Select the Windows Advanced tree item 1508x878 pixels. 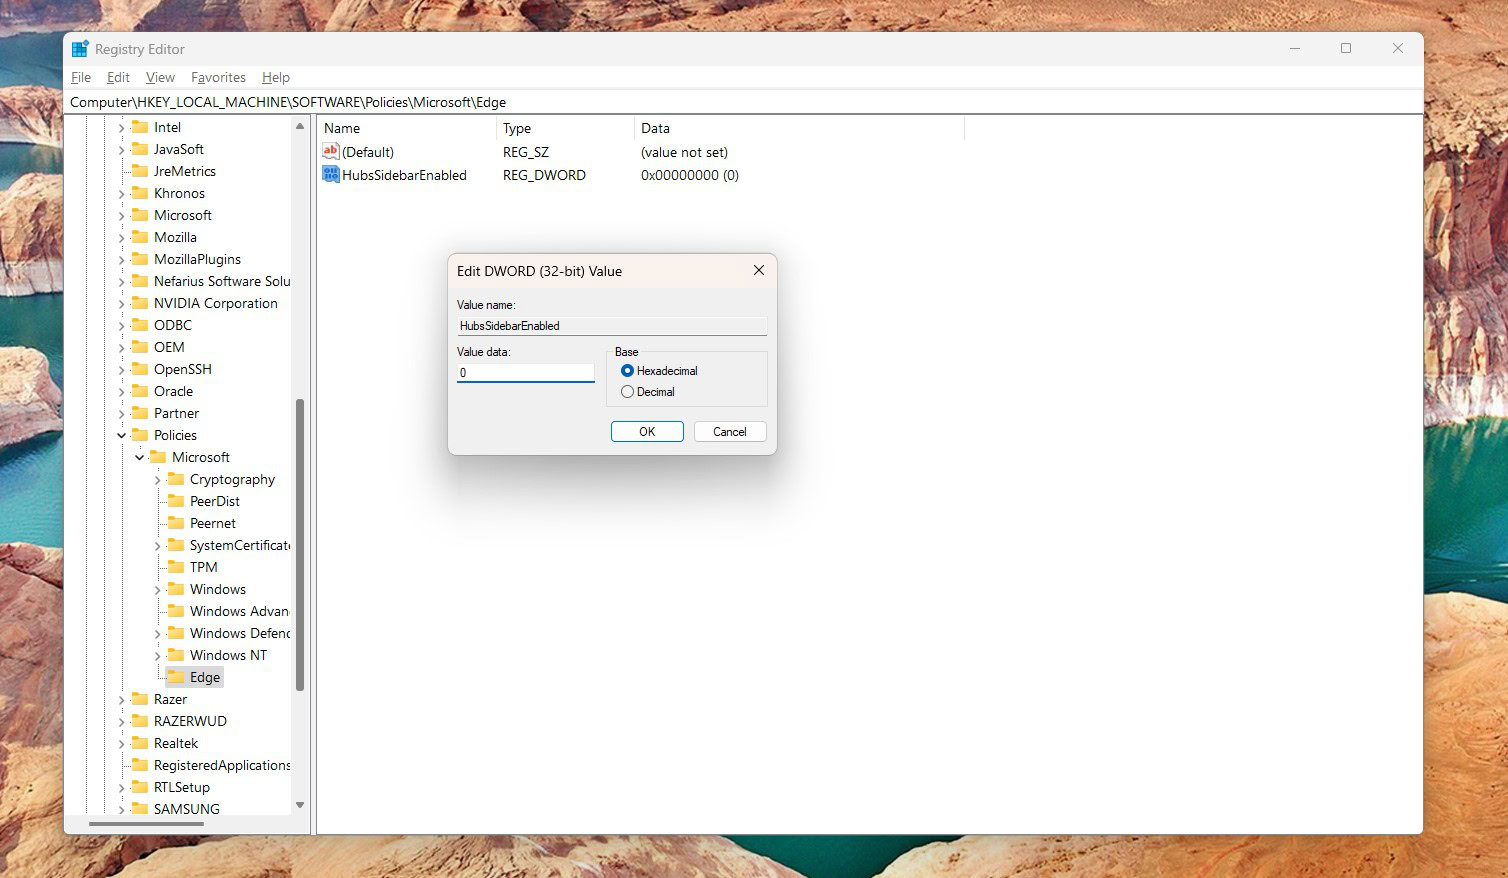(x=239, y=611)
